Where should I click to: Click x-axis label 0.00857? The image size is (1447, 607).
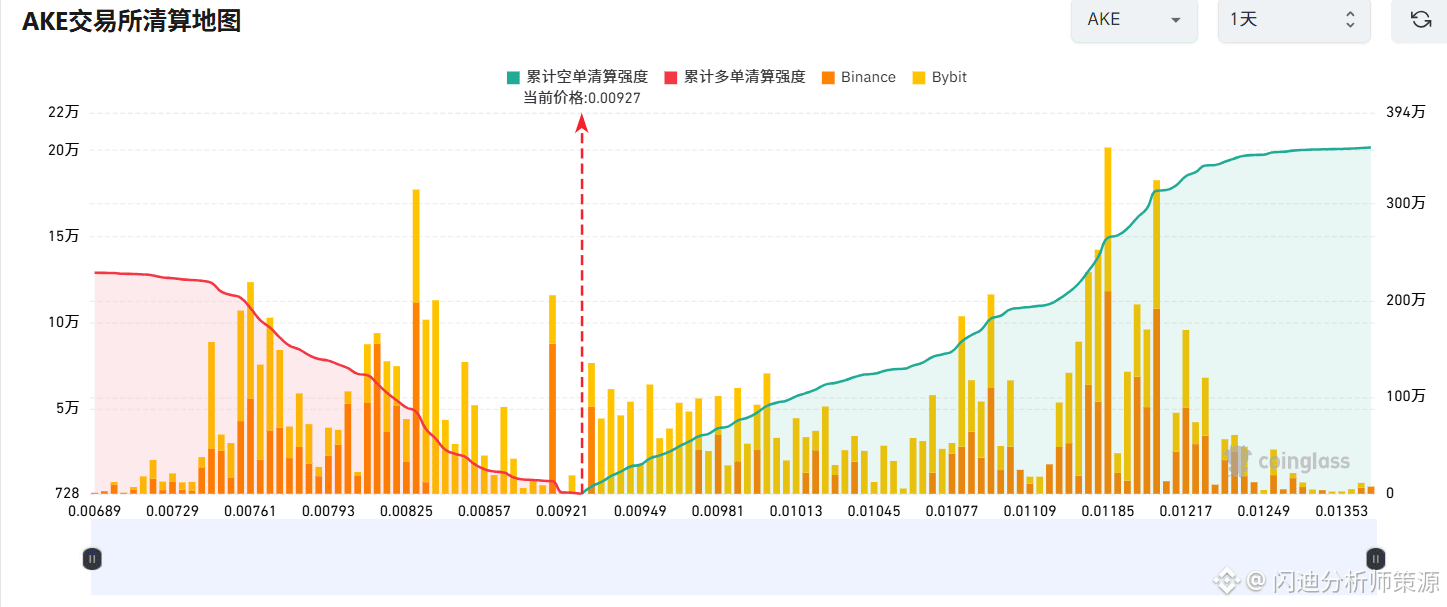[x=484, y=511]
